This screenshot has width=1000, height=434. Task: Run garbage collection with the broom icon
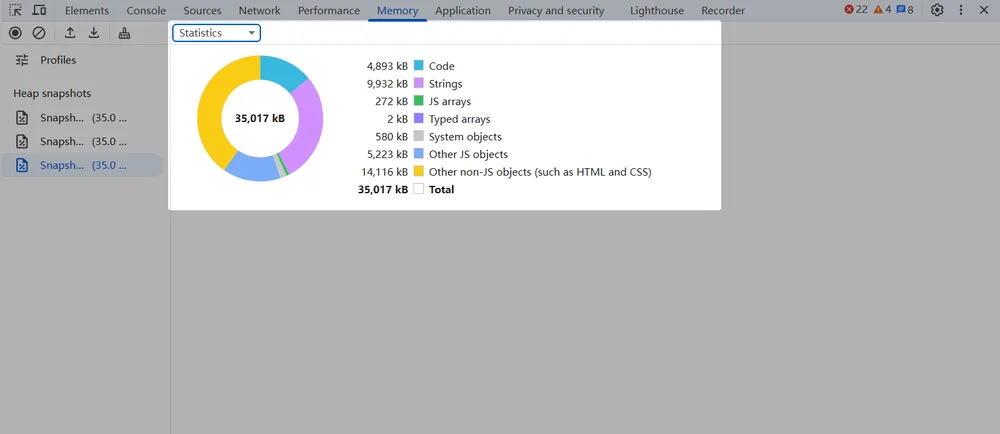pyautogui.click(x=124, y=33)
